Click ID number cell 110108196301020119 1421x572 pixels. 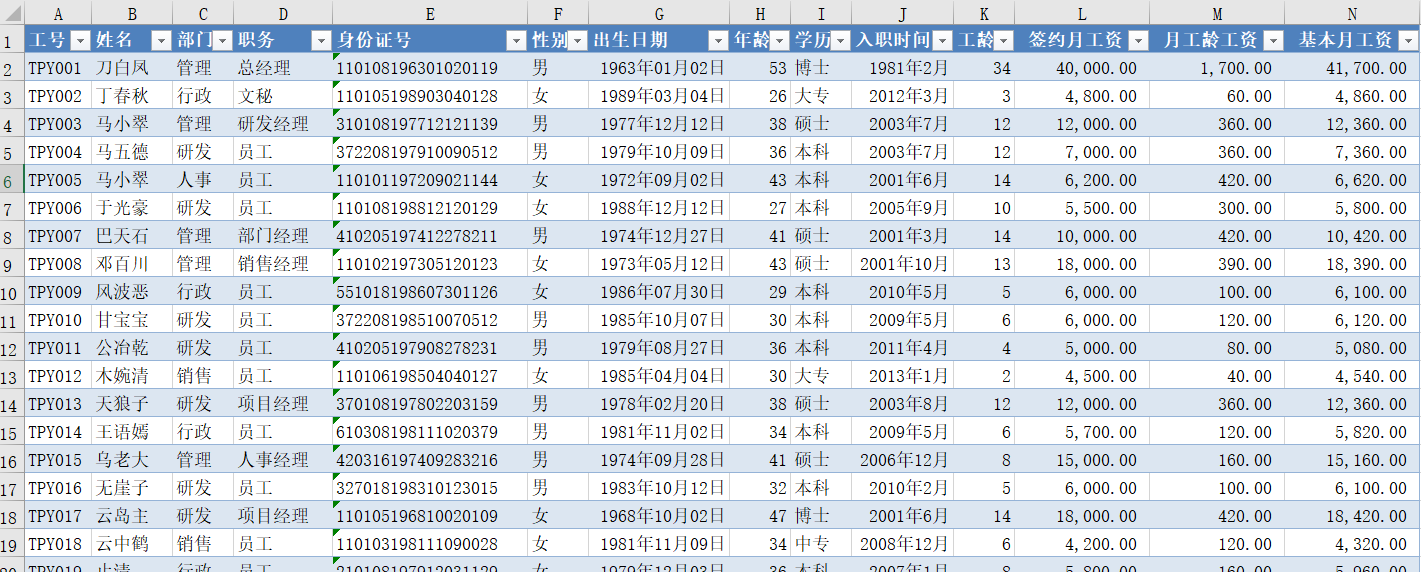(x=430, y=69)
